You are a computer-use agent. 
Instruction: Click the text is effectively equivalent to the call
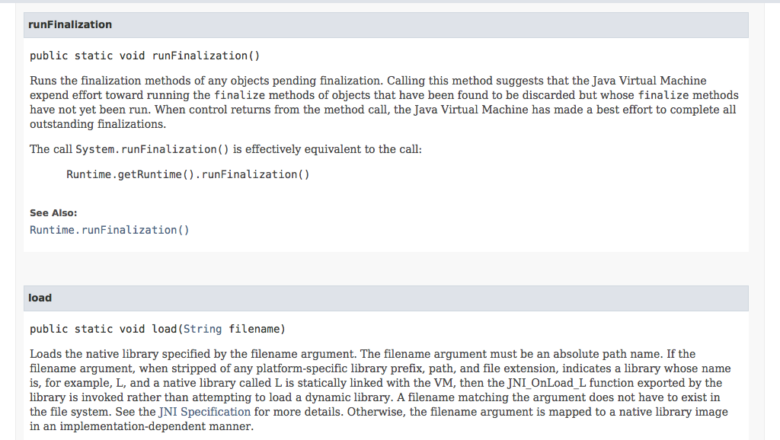click(327, 149)
